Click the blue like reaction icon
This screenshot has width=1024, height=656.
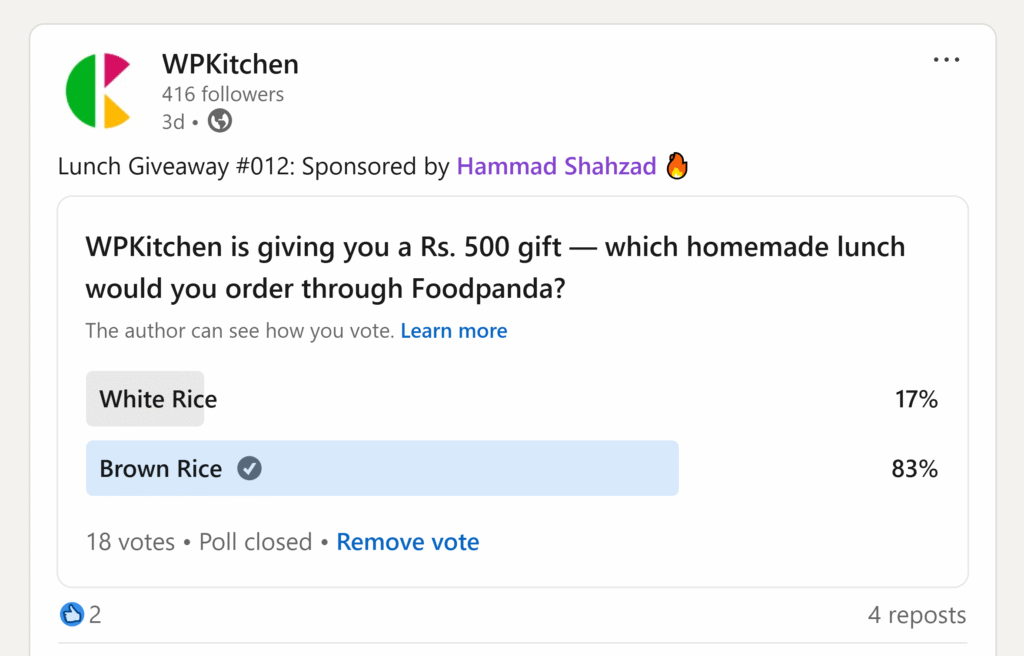pos(72,614)
